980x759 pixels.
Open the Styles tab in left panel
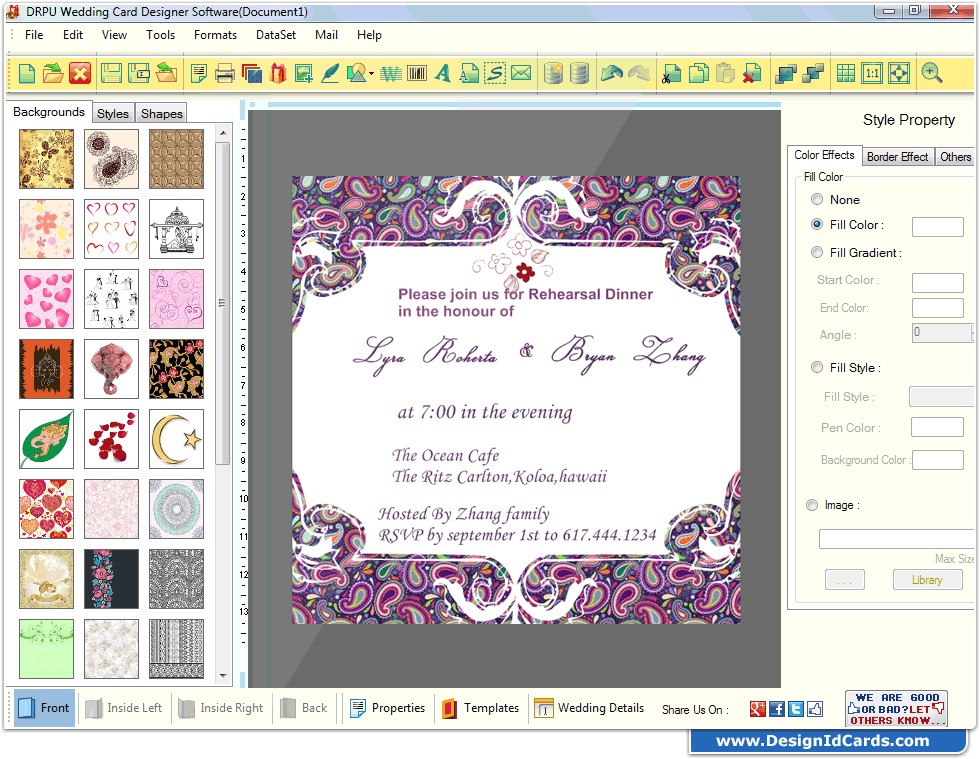(x=113, y=113)
